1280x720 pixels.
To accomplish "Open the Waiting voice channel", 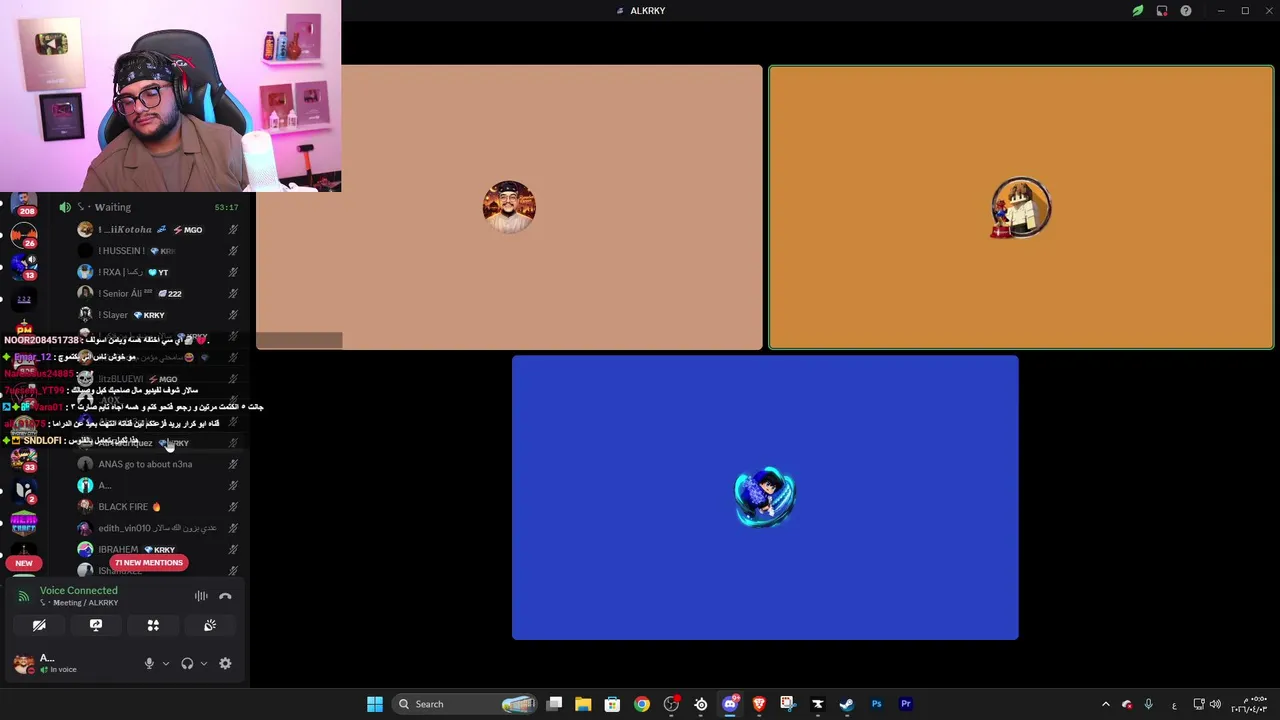I will pyautogui.click(x=150, y=207).
